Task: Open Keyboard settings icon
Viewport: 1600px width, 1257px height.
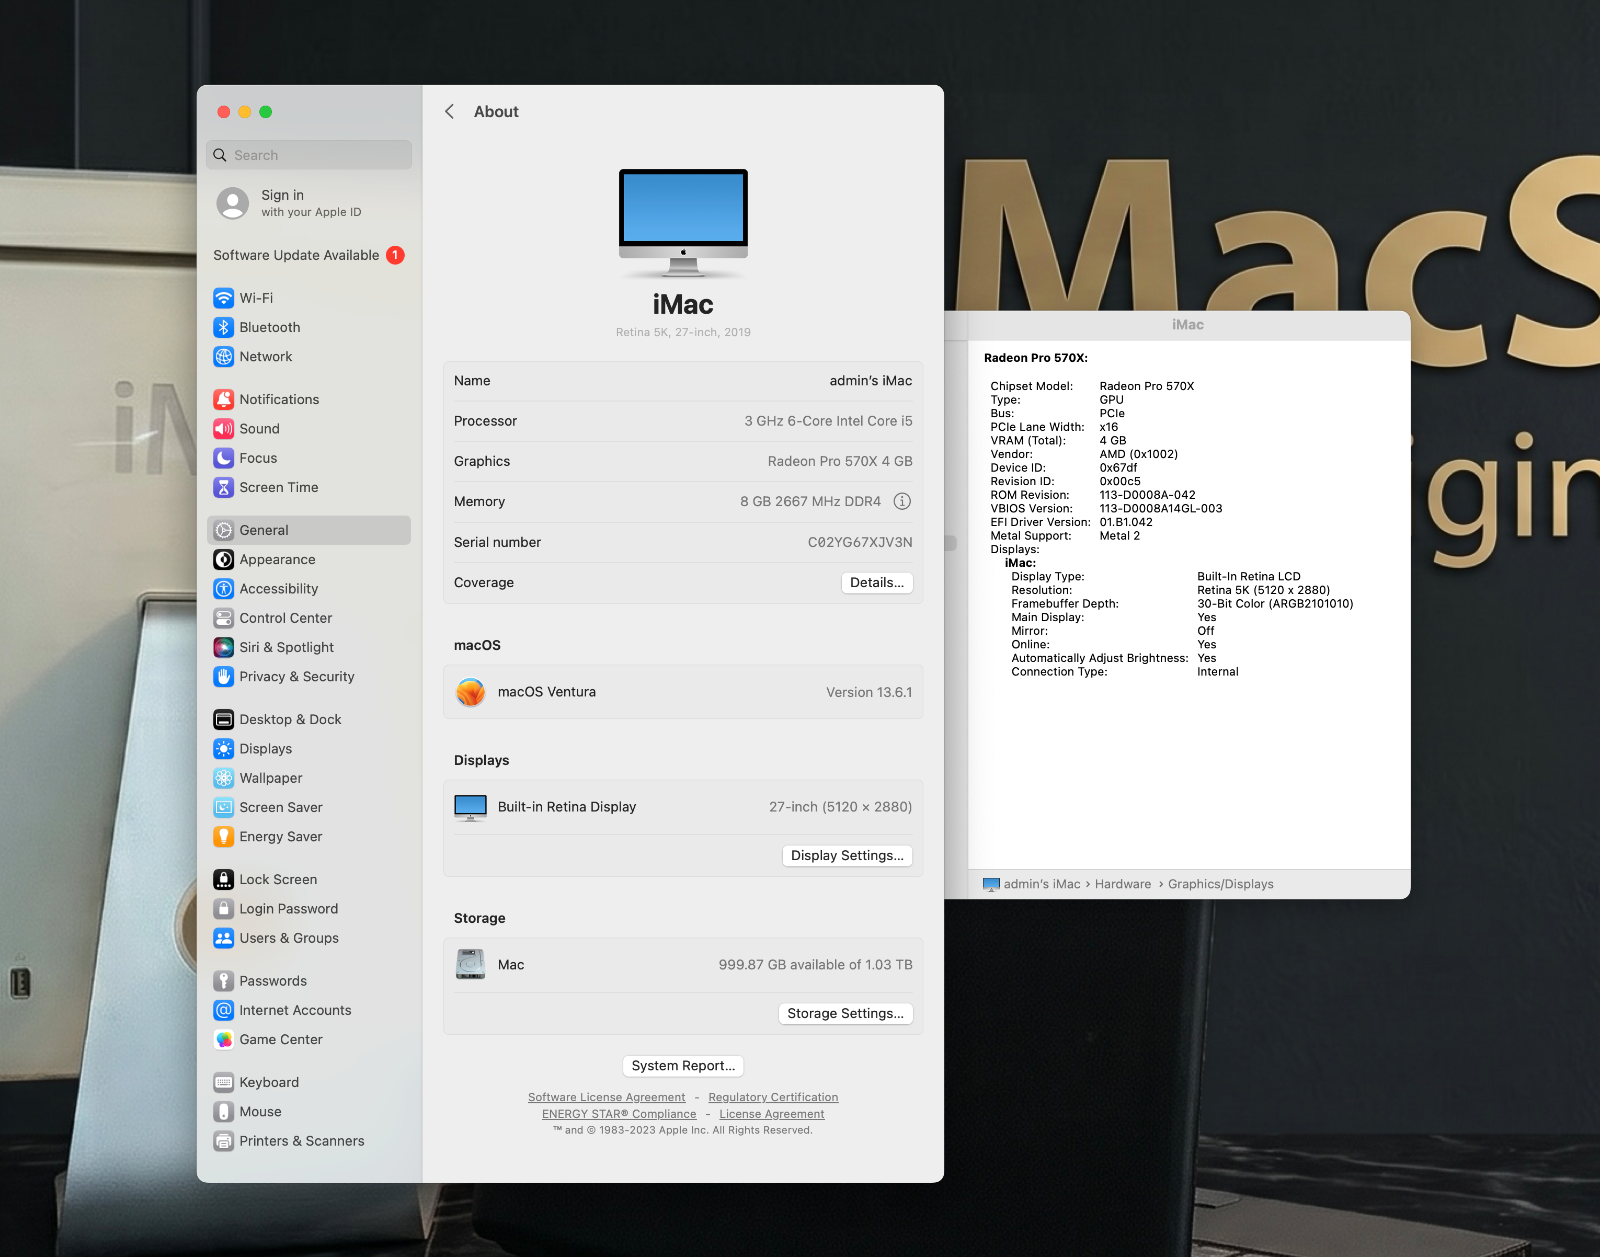Action: coord(224,1082)
